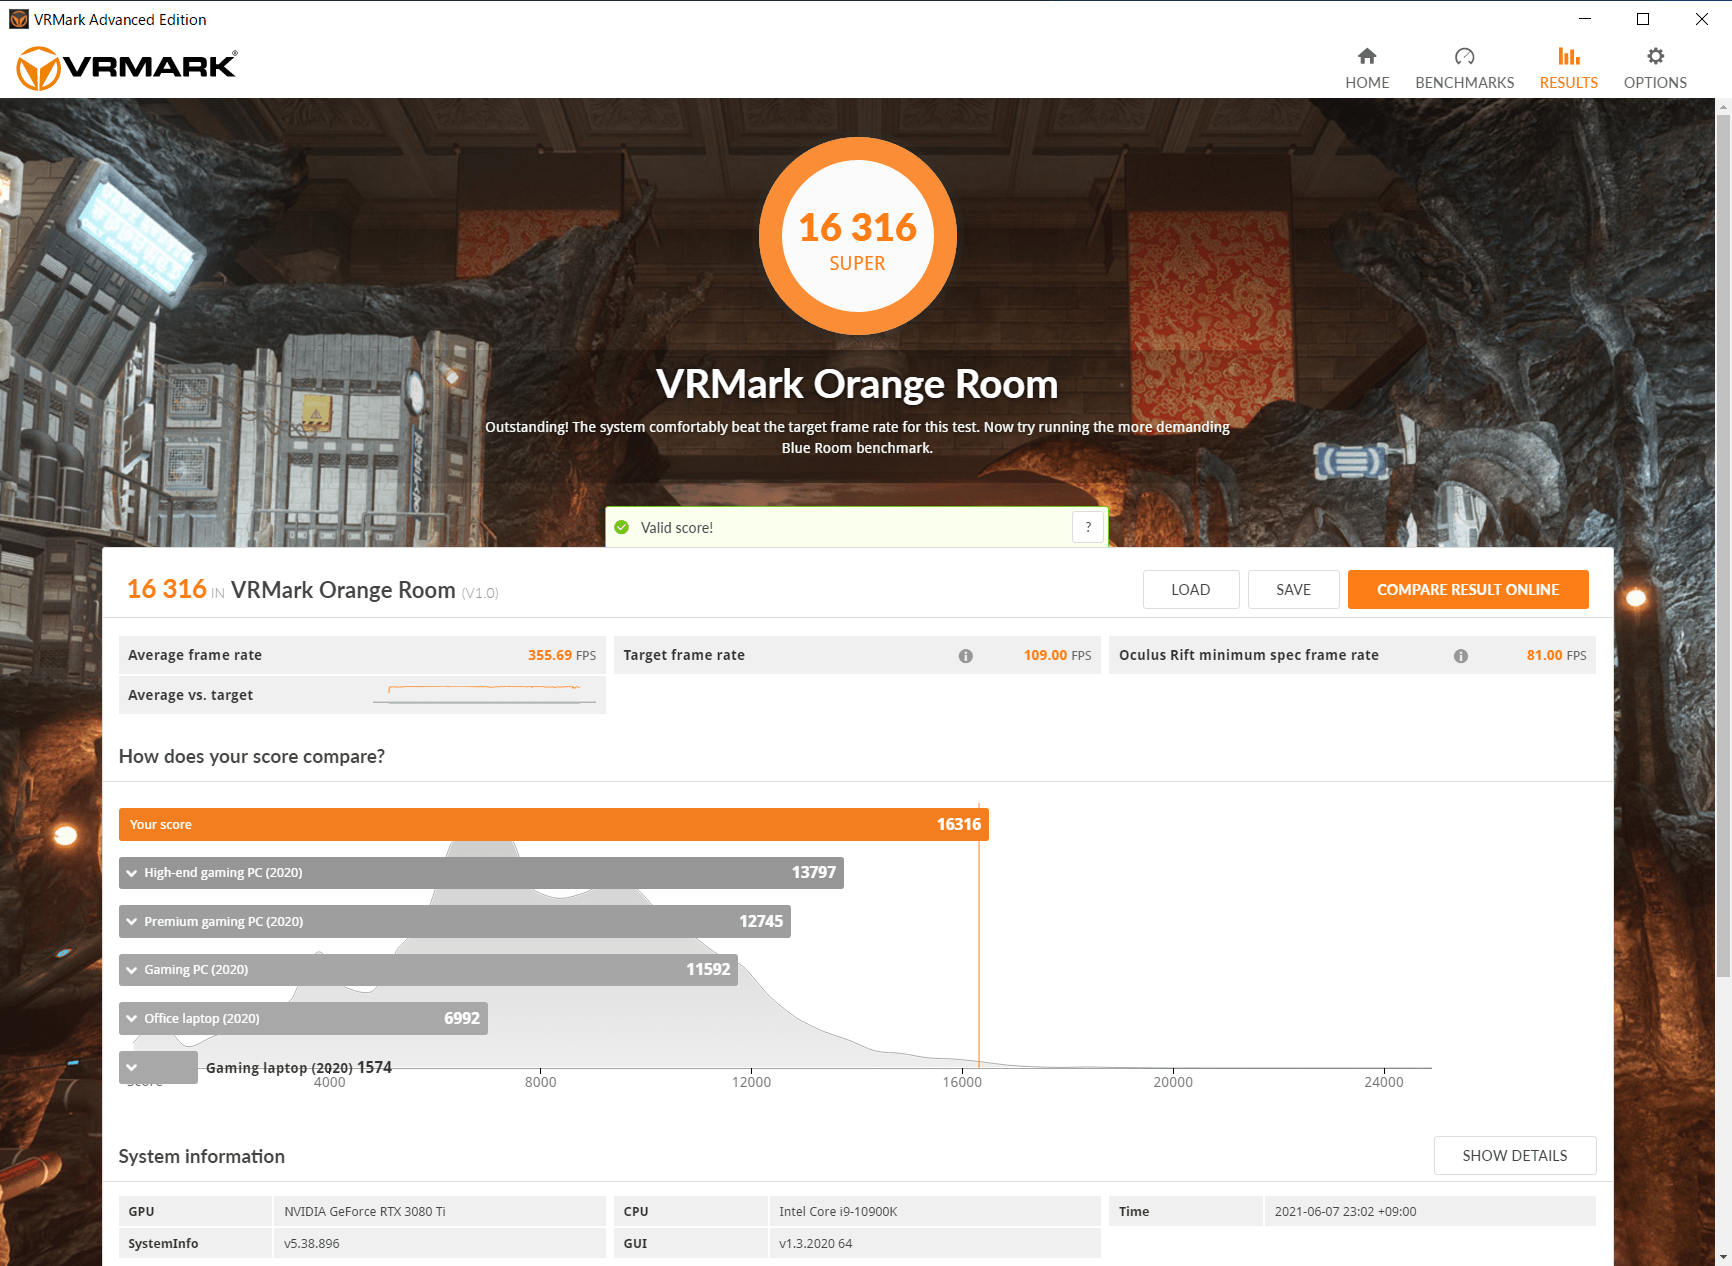Show info for Target frame rate

click(966, 656)
